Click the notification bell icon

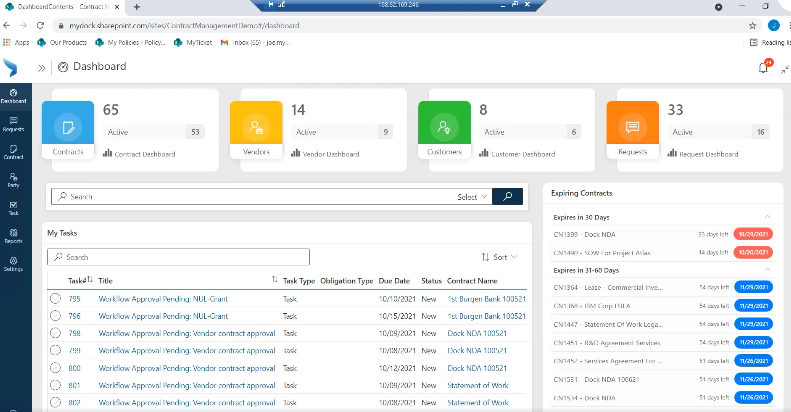[764, 67]
